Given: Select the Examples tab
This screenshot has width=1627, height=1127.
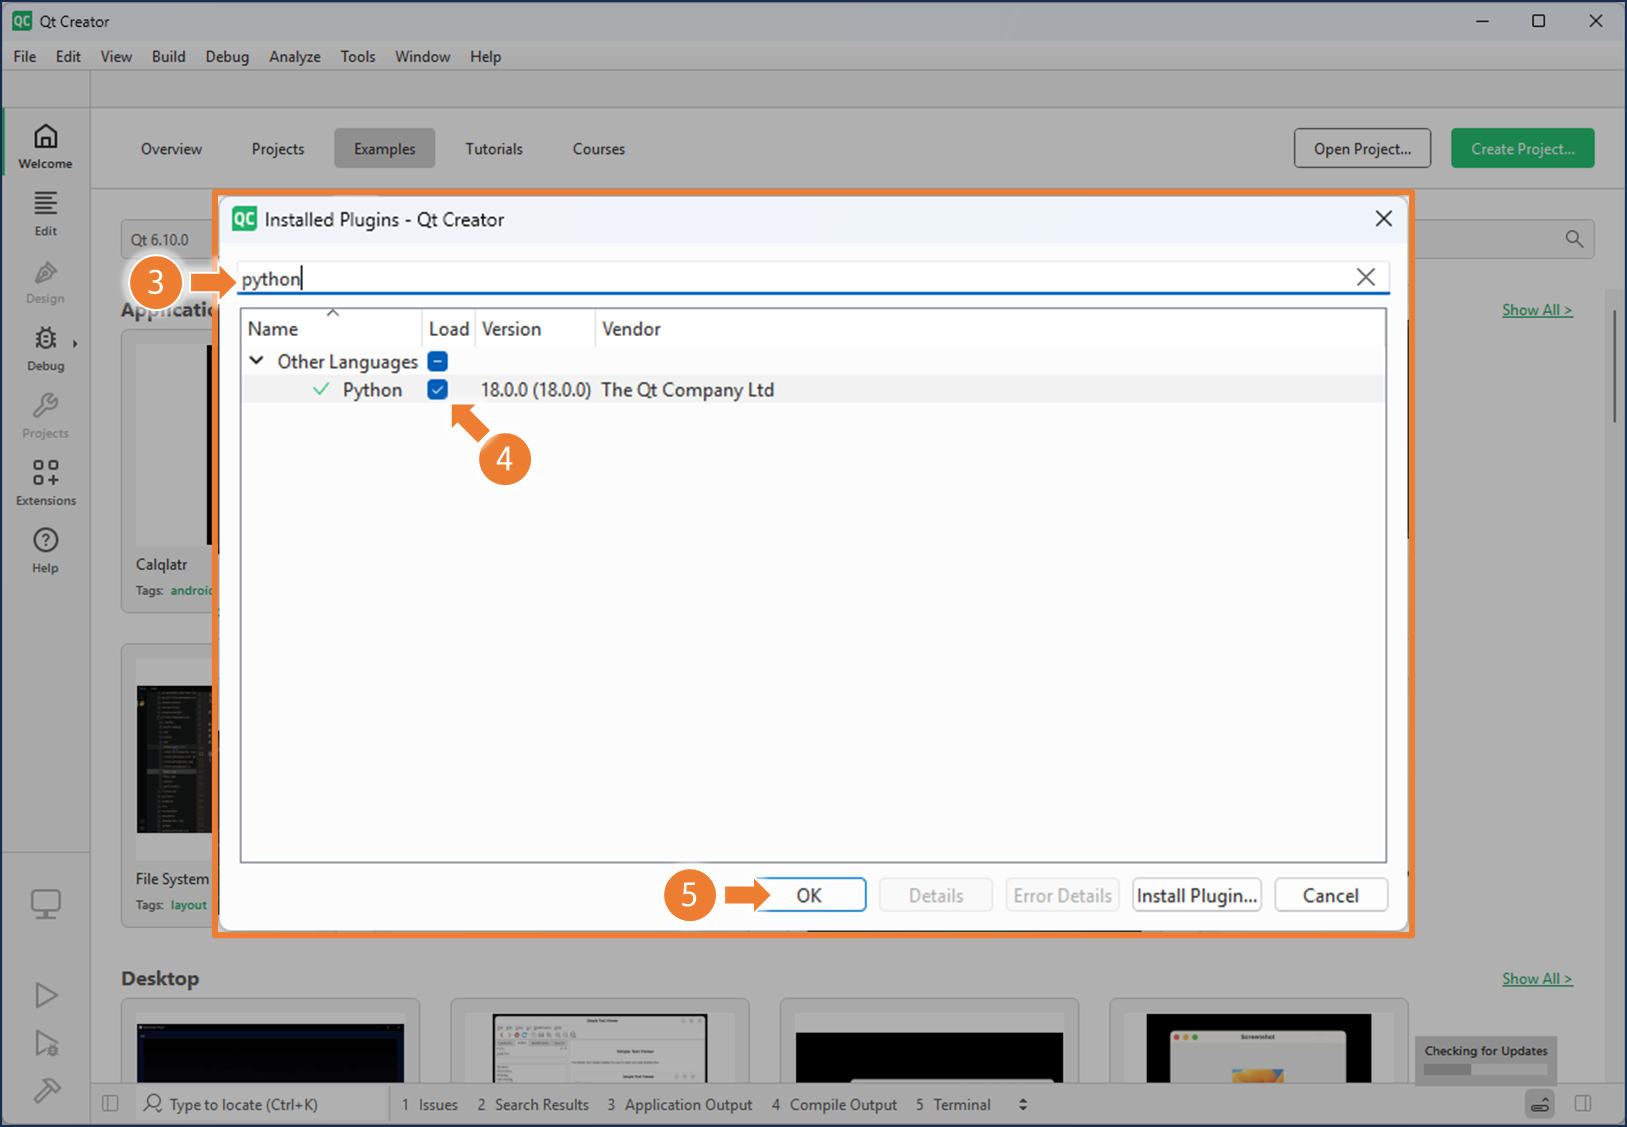Looking at the screenshot, I should click(384, 148).
